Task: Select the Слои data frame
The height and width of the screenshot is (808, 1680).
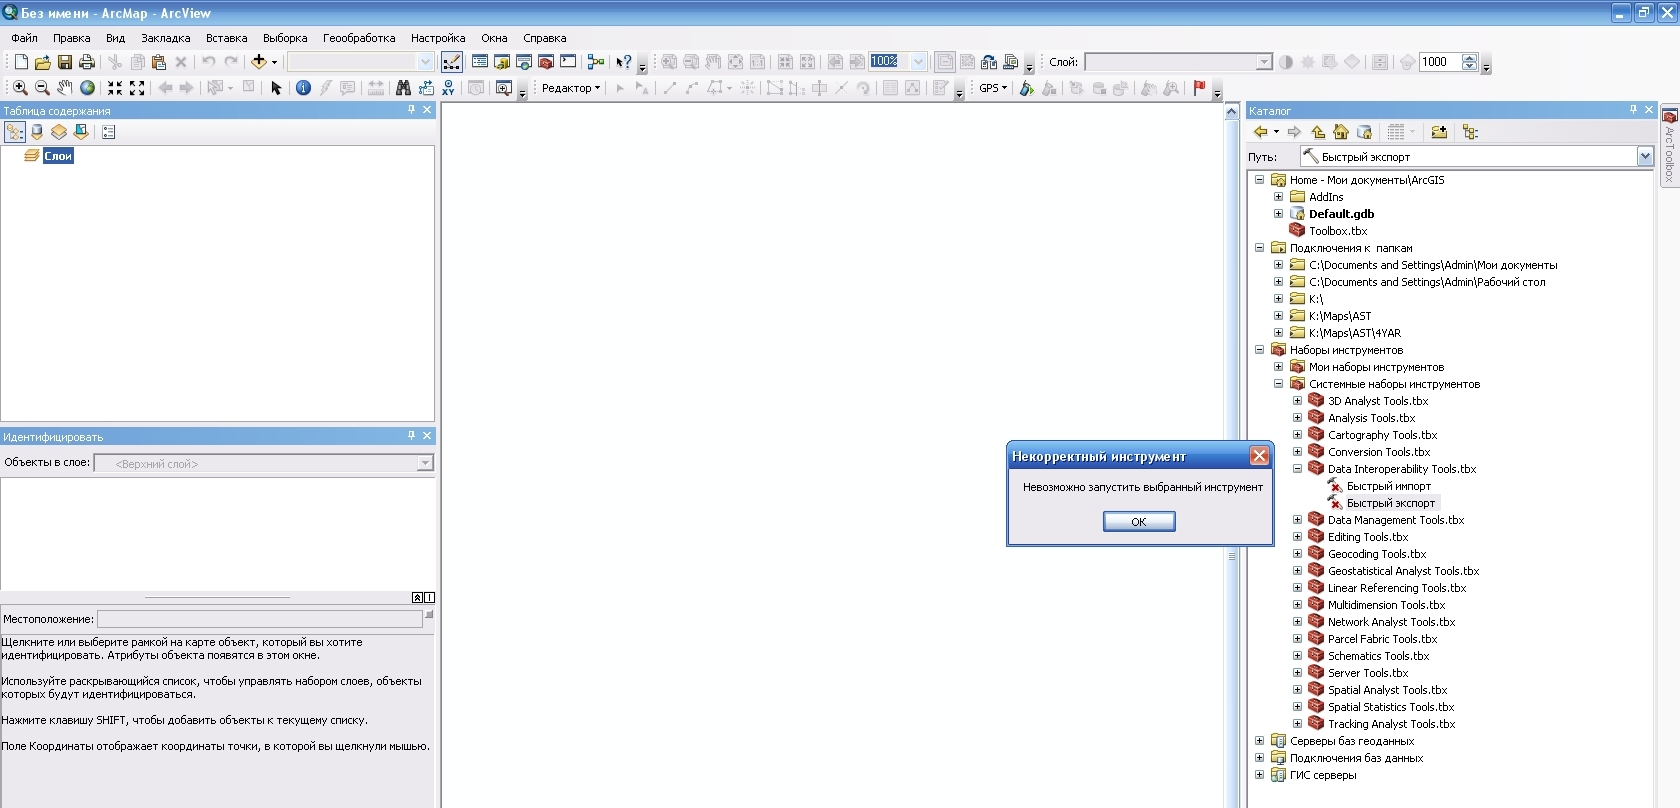Action: pos(58,156)
